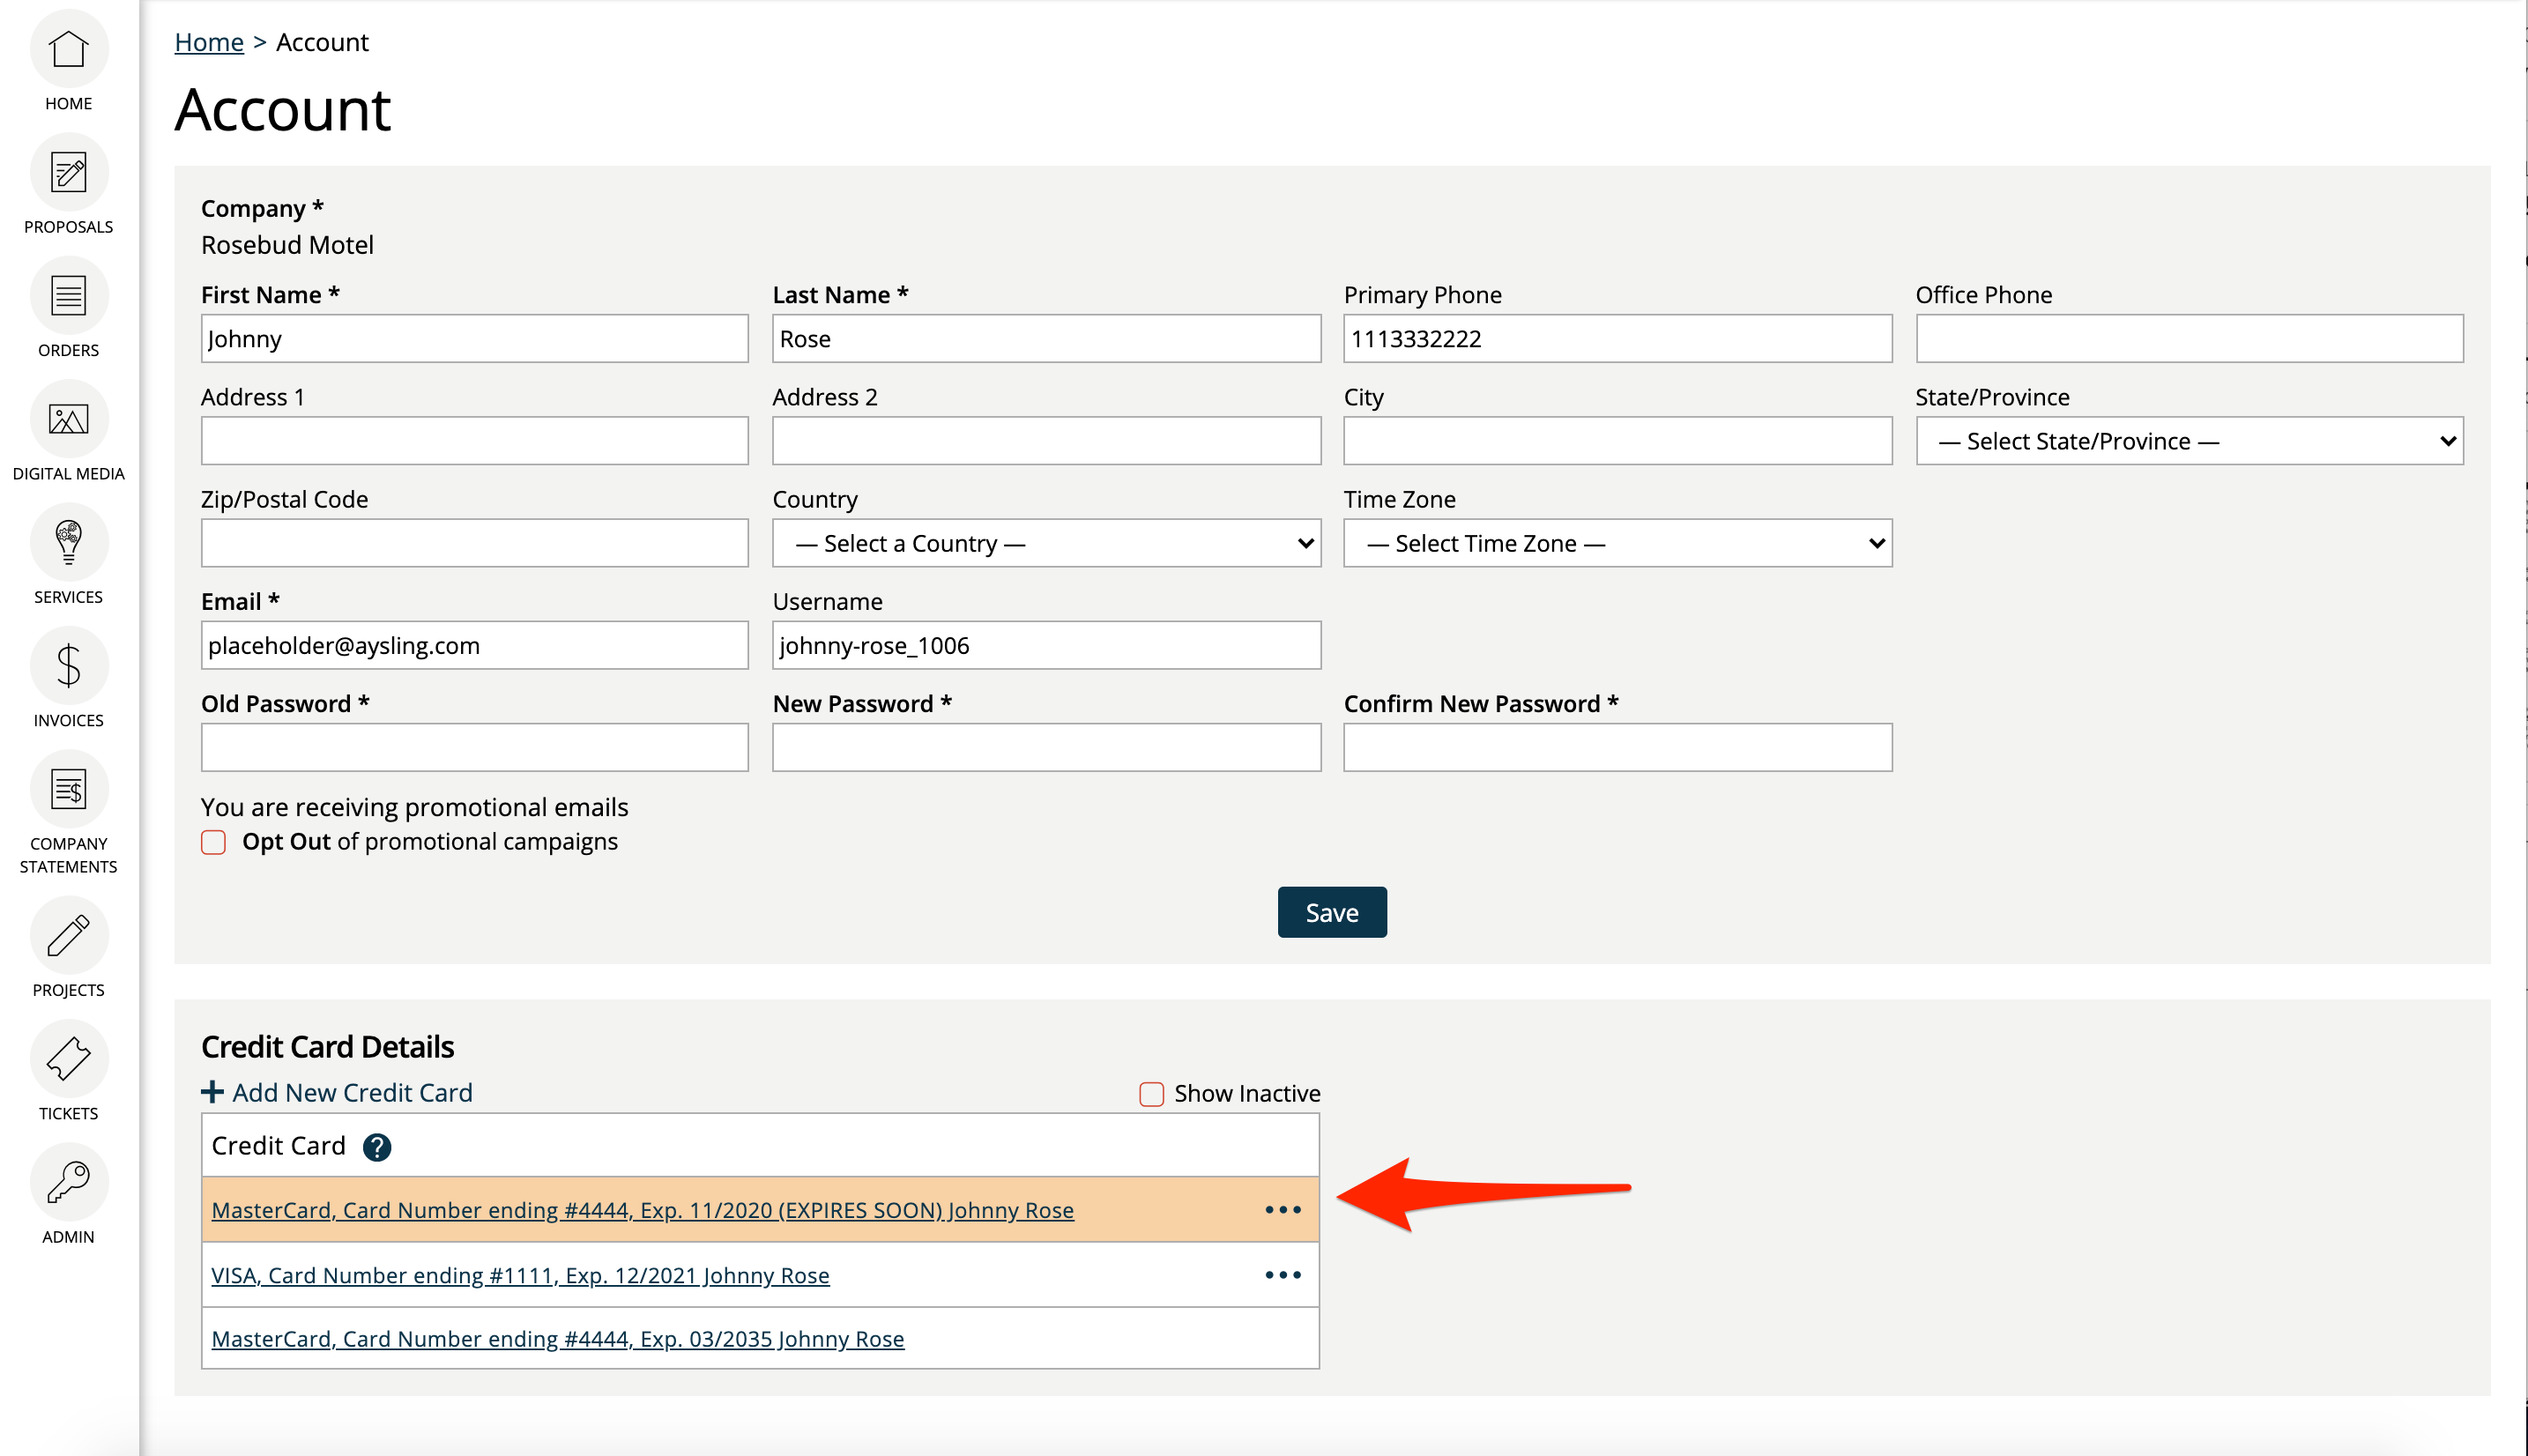Select a Country from dropdown
The width and height of the screenshot is (2528, 1456).
1045,541
